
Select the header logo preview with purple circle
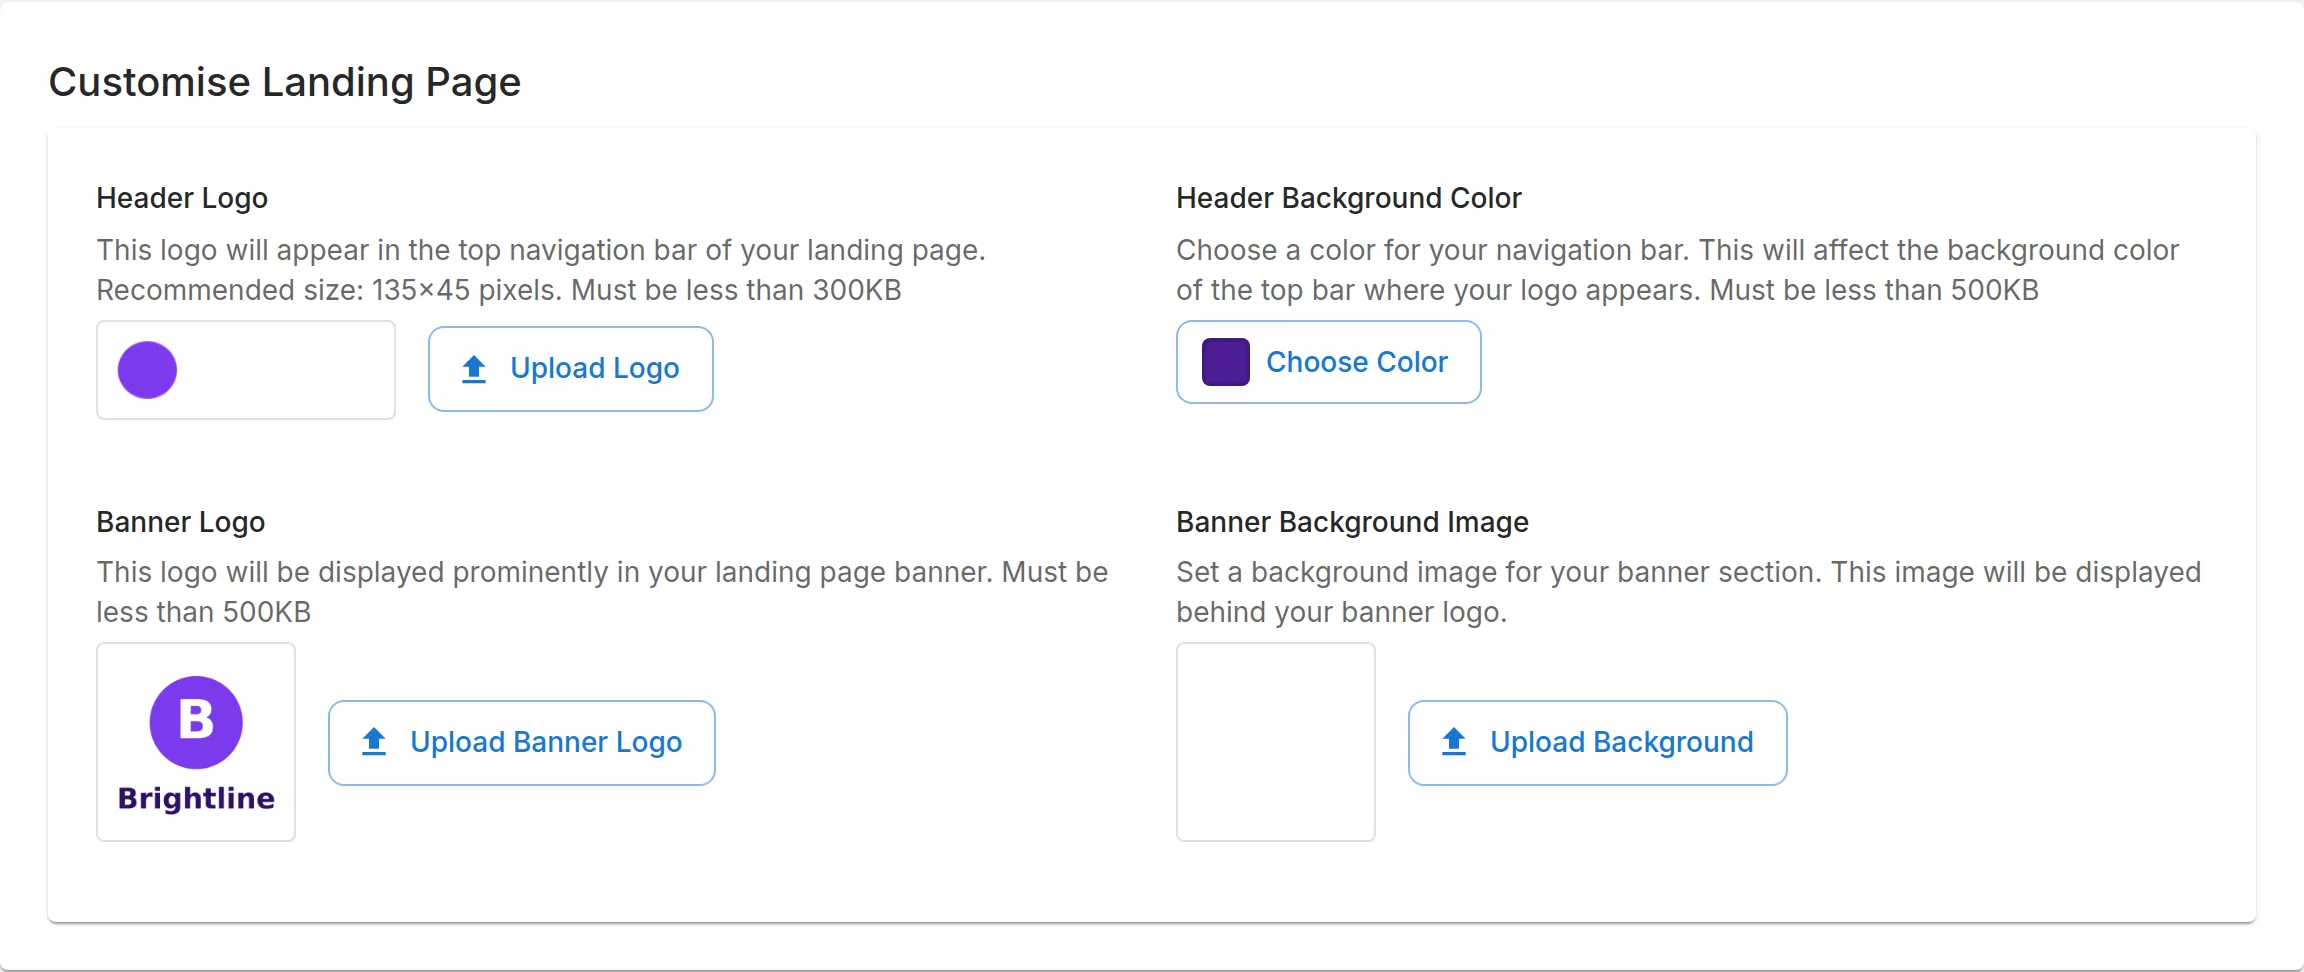pyautogui.click(x=246, y=370)
